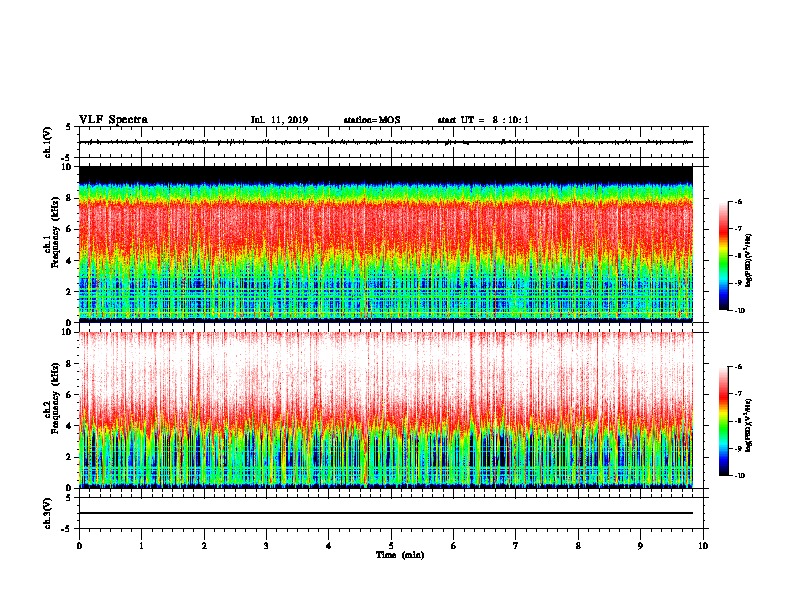The image size is (792, 612).
Task: Click the ch.1 colorbar "log(PSD)" label
Action: point(749,260)
